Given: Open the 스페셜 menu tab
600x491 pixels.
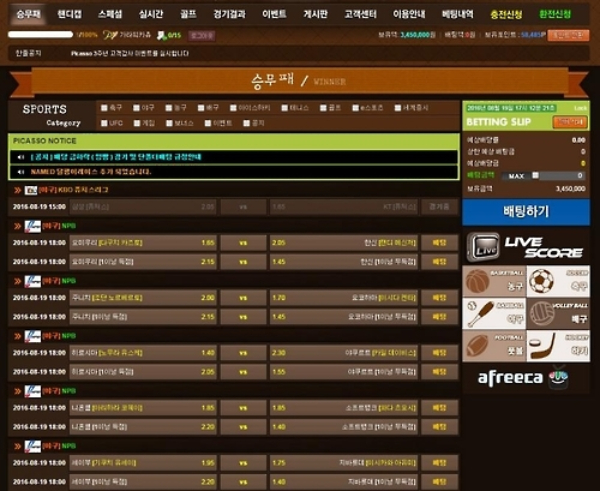Looking at the screenshot, I should 110,14.
